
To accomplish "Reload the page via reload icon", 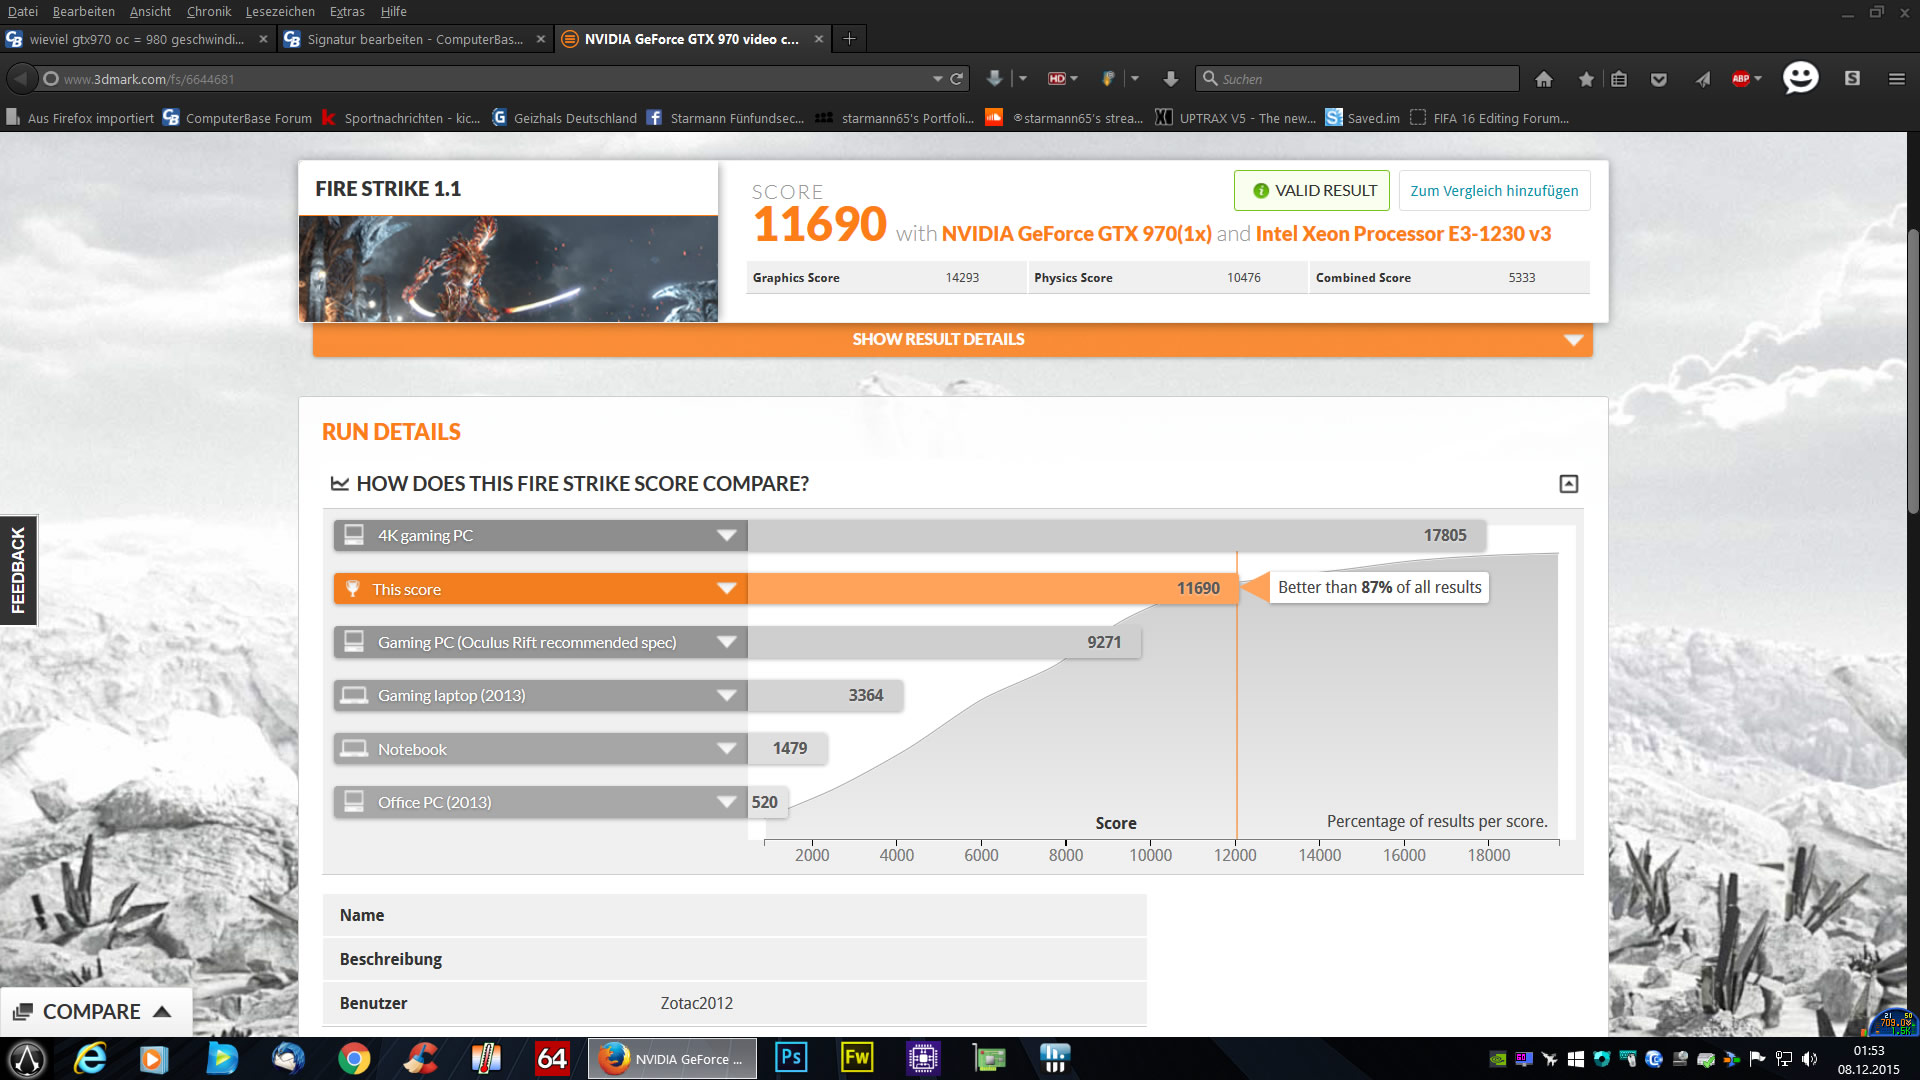I will tap(957, 79).
